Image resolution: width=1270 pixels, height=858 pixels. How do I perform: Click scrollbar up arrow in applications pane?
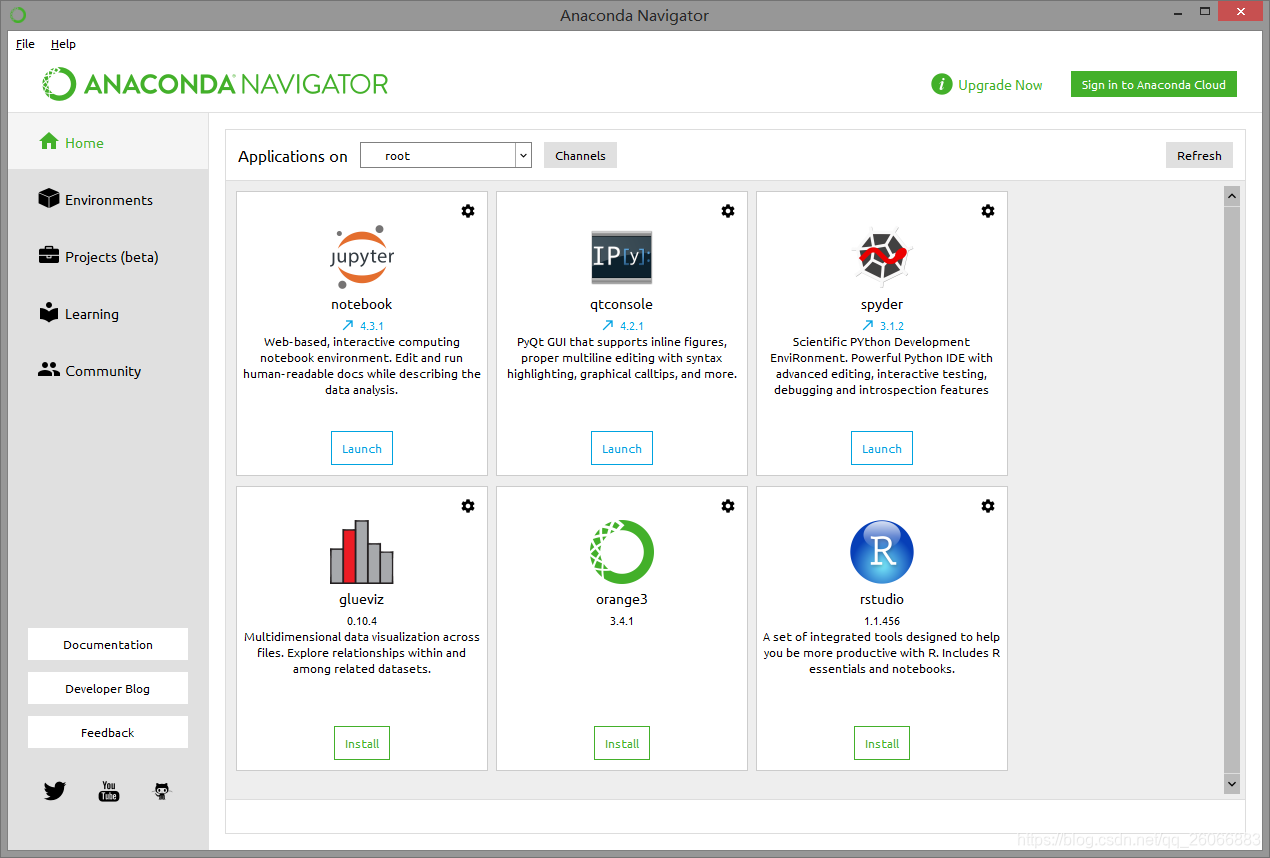1232,196
